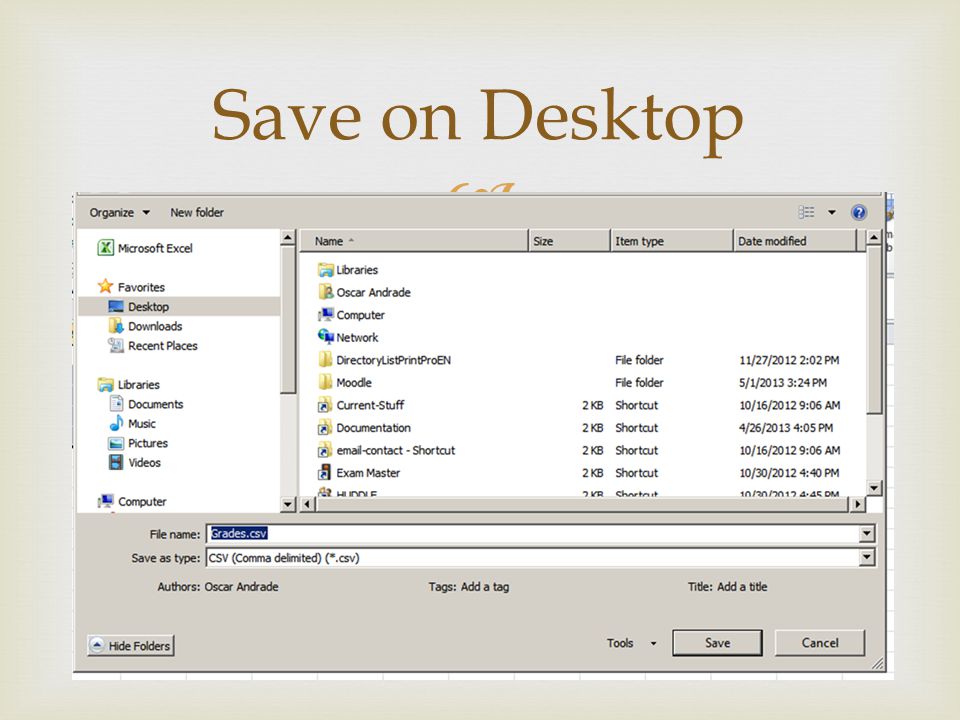The width and height of the screenshot is (960, 720).
Task: Open the view options dropdown arrow
Action: (x=831, y=212)
